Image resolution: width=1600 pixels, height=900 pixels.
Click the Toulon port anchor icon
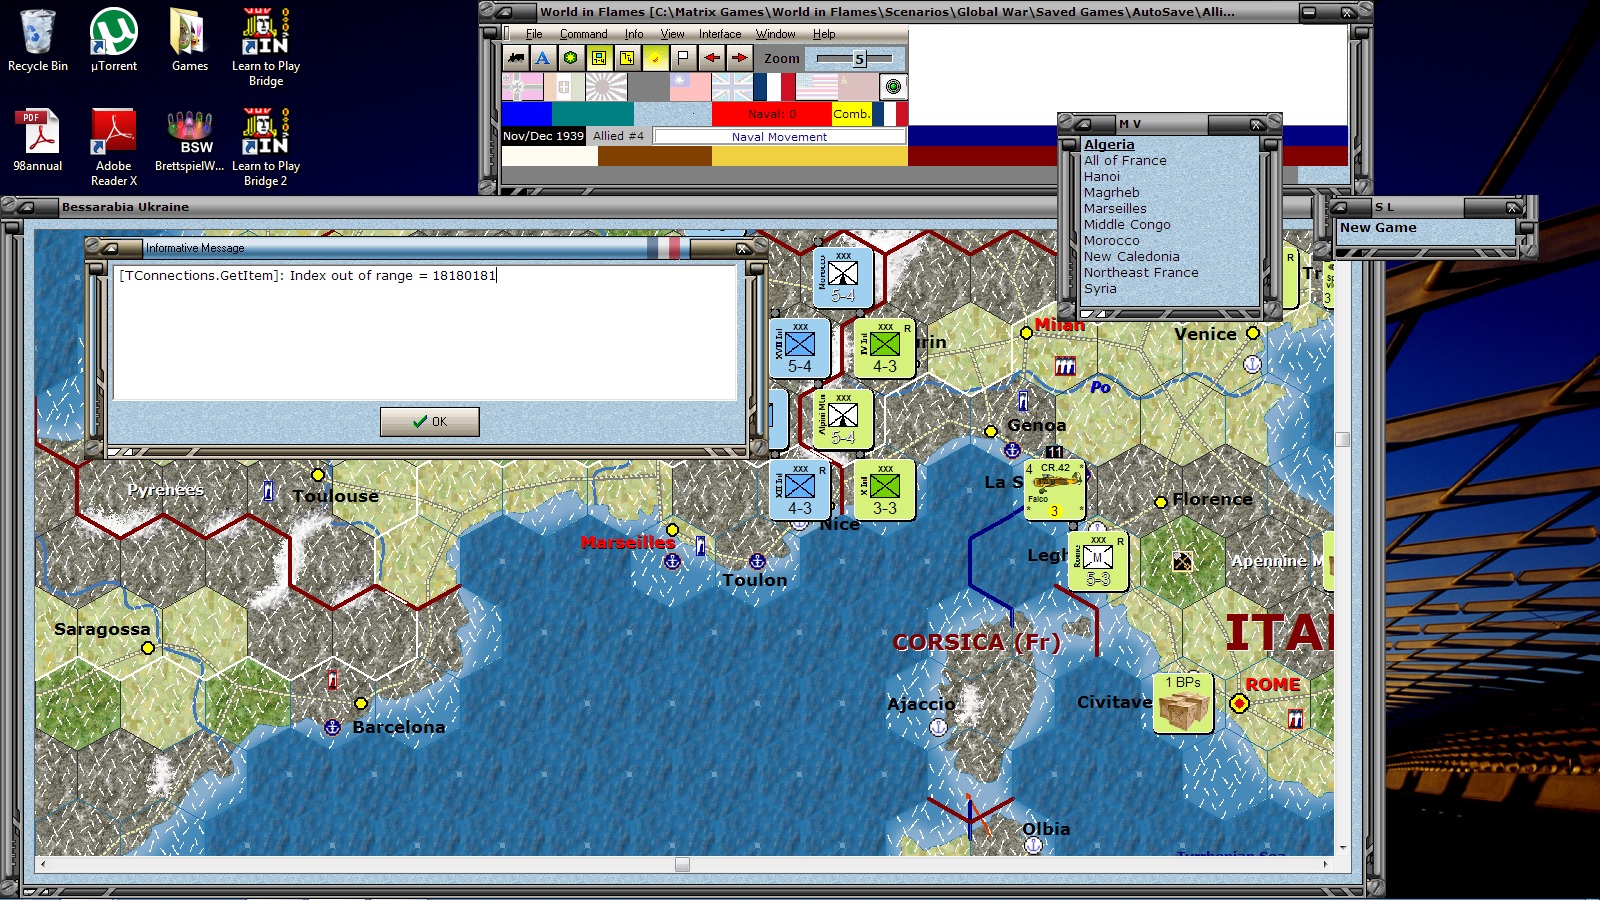[x=757, y=561]
